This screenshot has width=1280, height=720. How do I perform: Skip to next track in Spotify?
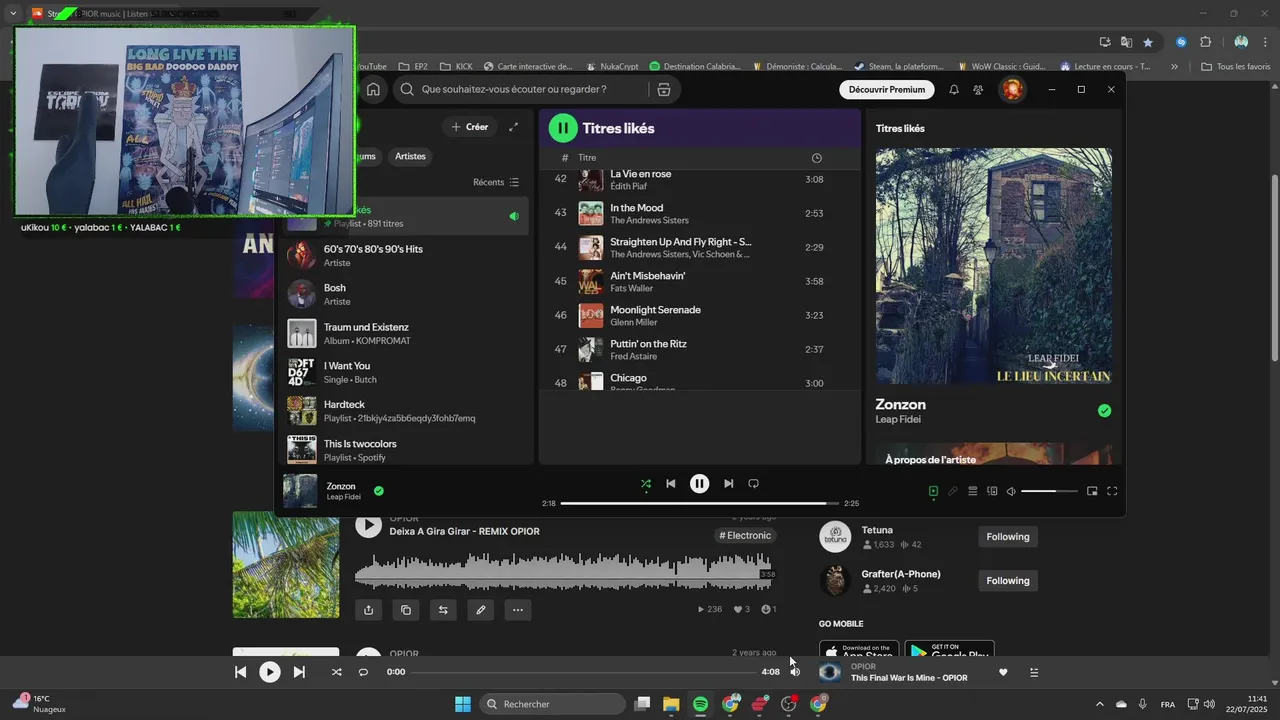click(728, 484)
